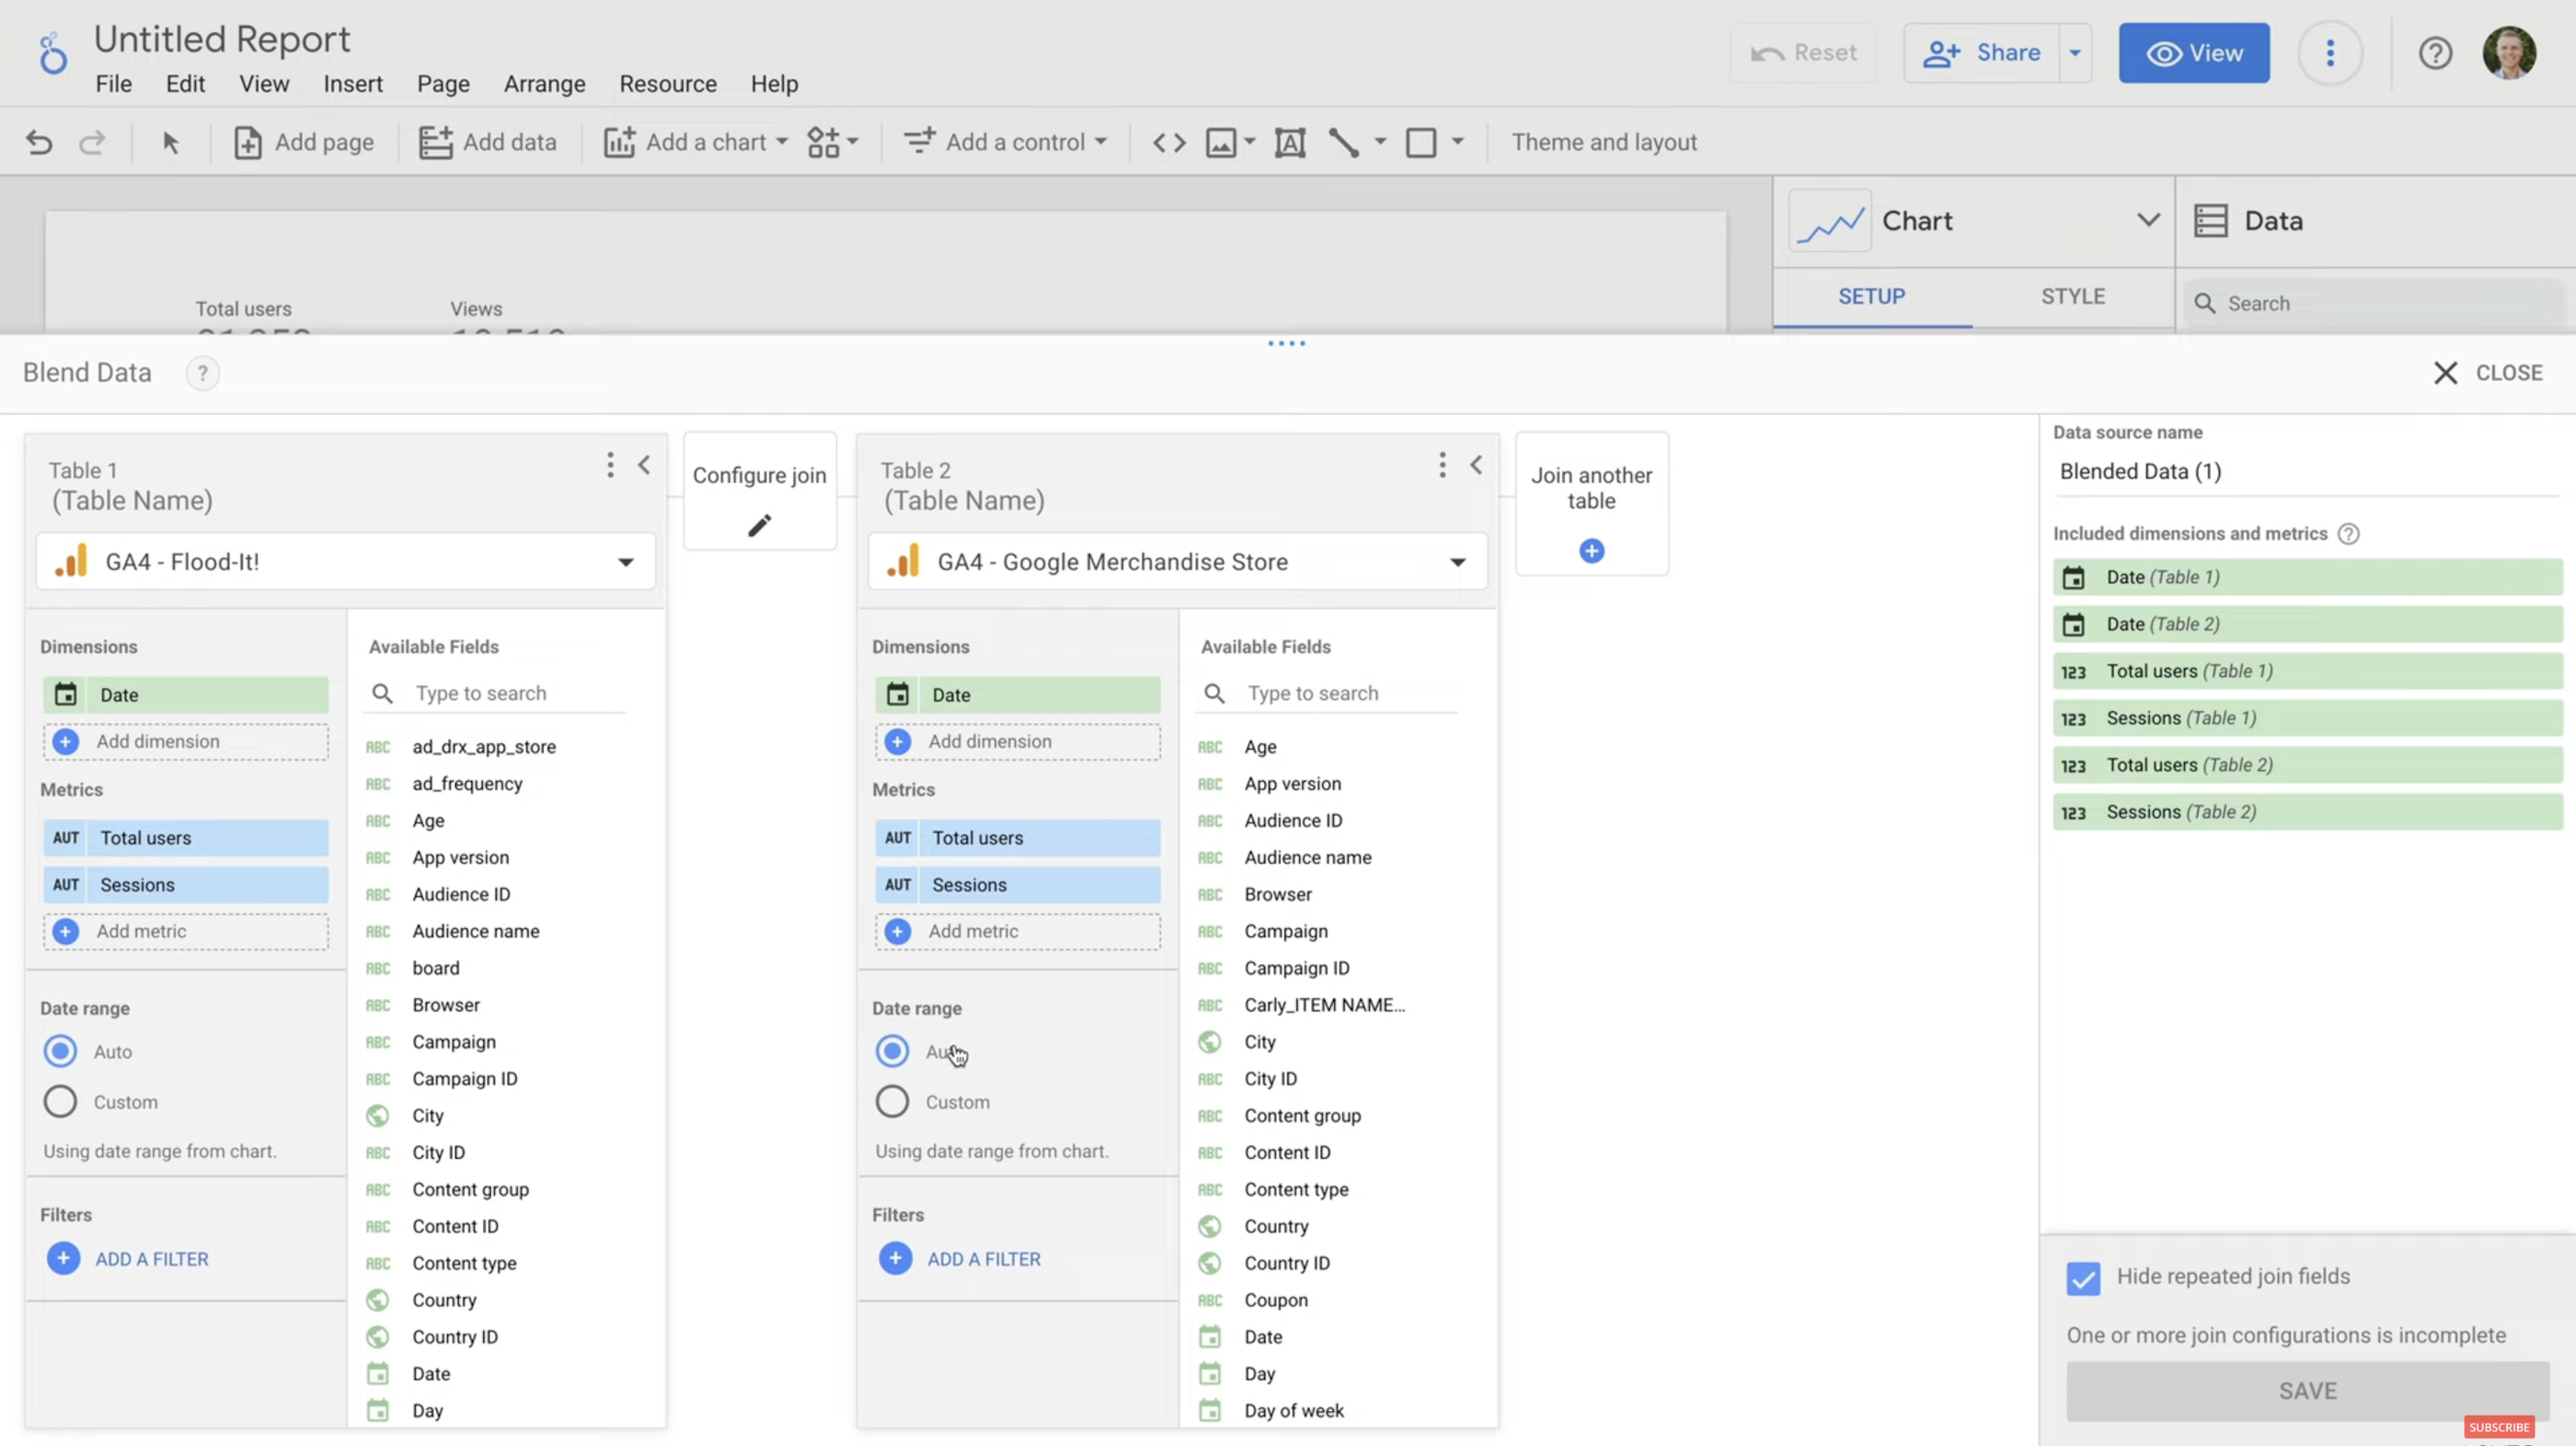This screenshot has height=1446, width=2576.
Task: Click the Blend Data help question icon
Action: point(202,373)
